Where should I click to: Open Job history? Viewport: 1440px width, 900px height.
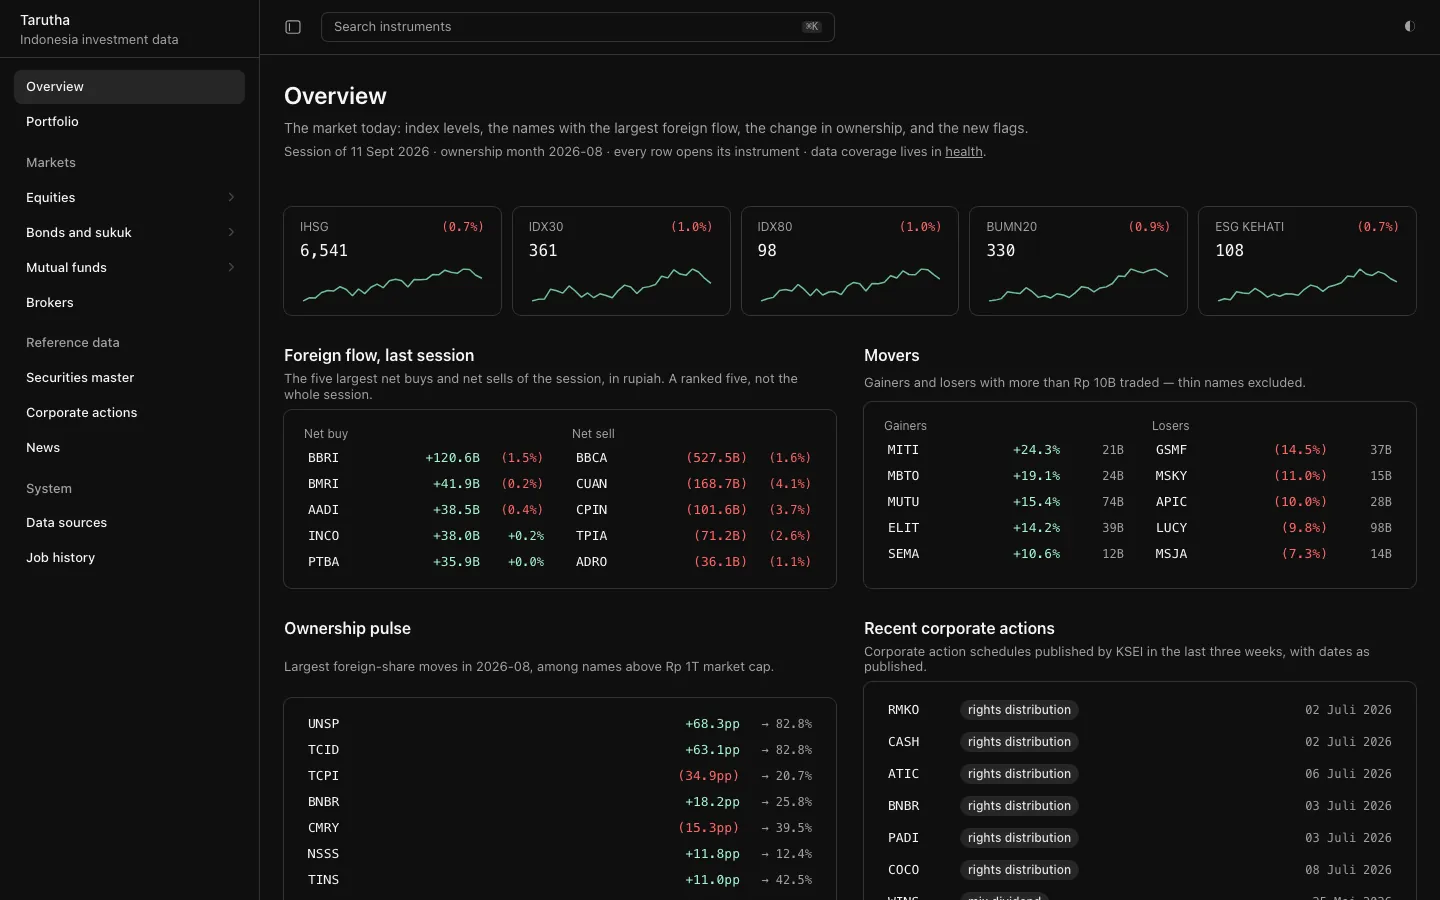tap(129, 557)
